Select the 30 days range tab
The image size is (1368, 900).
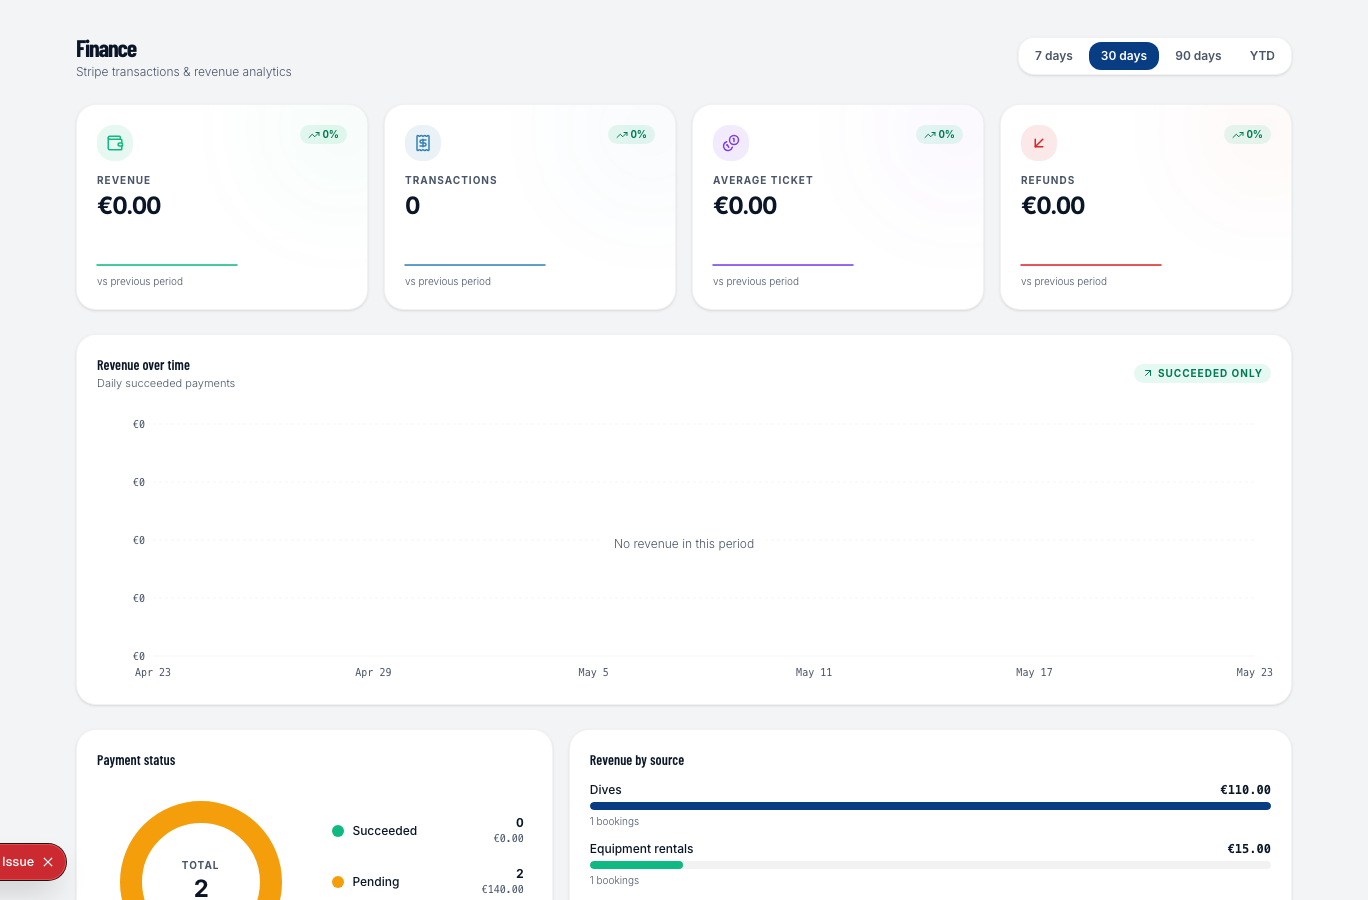click(x=1124, y=56)
